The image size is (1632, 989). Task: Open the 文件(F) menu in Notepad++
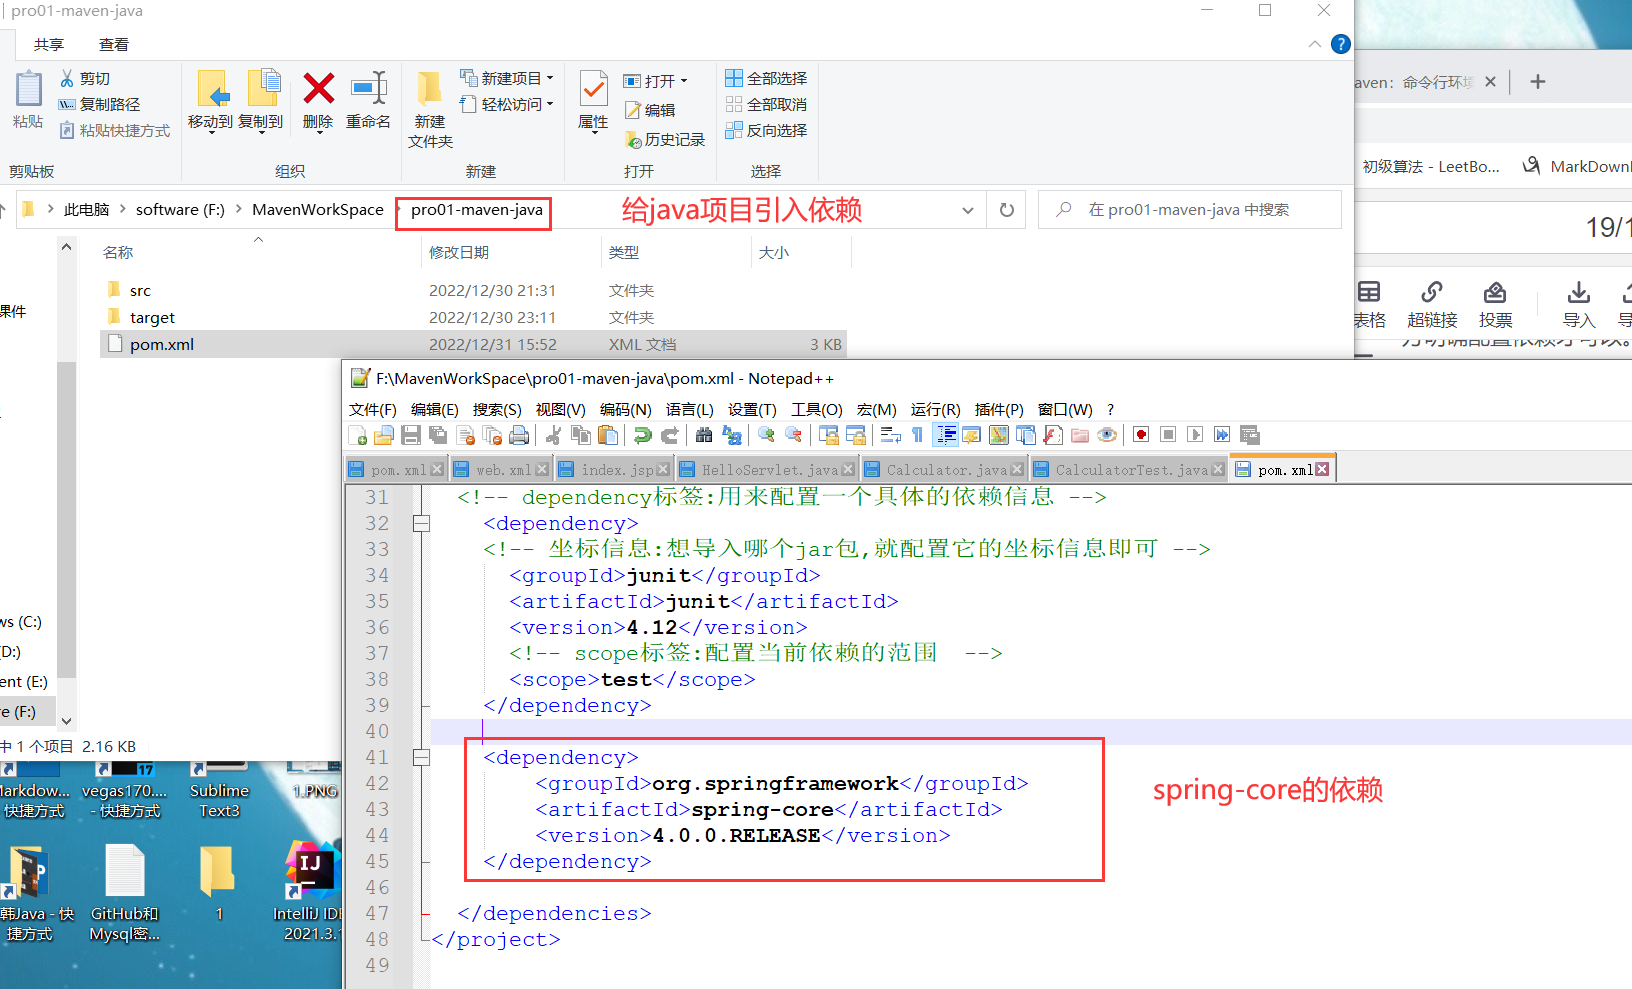point(372,409)
